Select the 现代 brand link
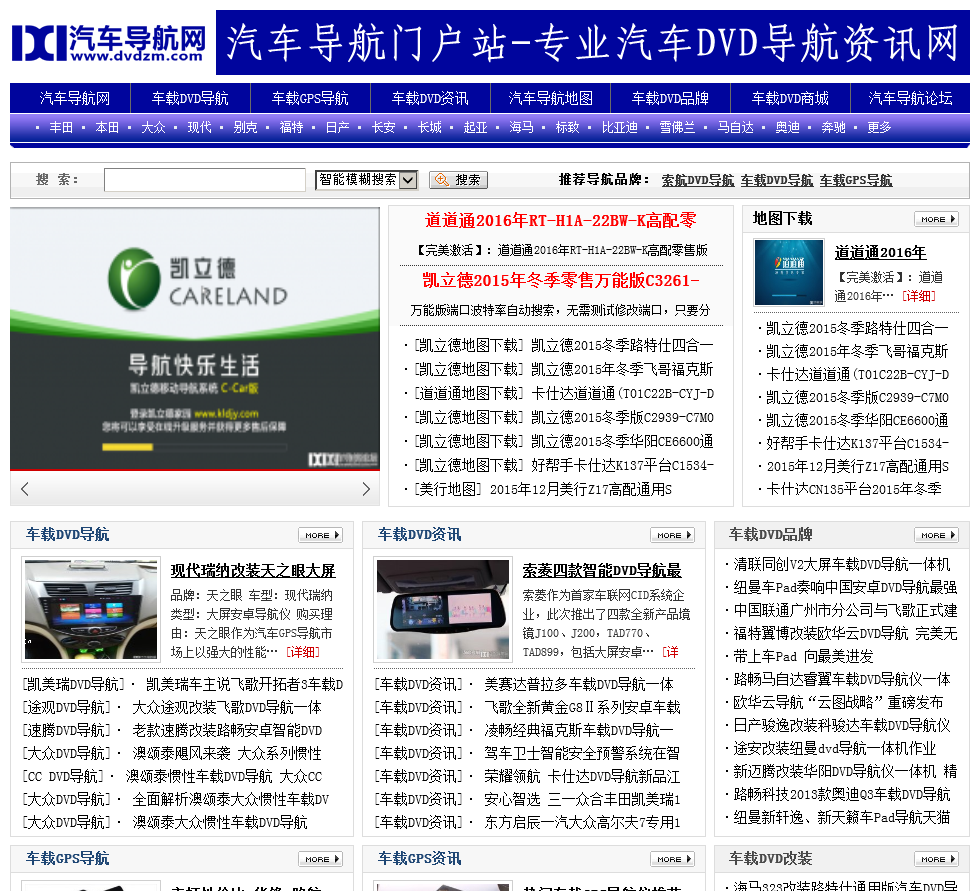980x891 pixels. (199, 127)
